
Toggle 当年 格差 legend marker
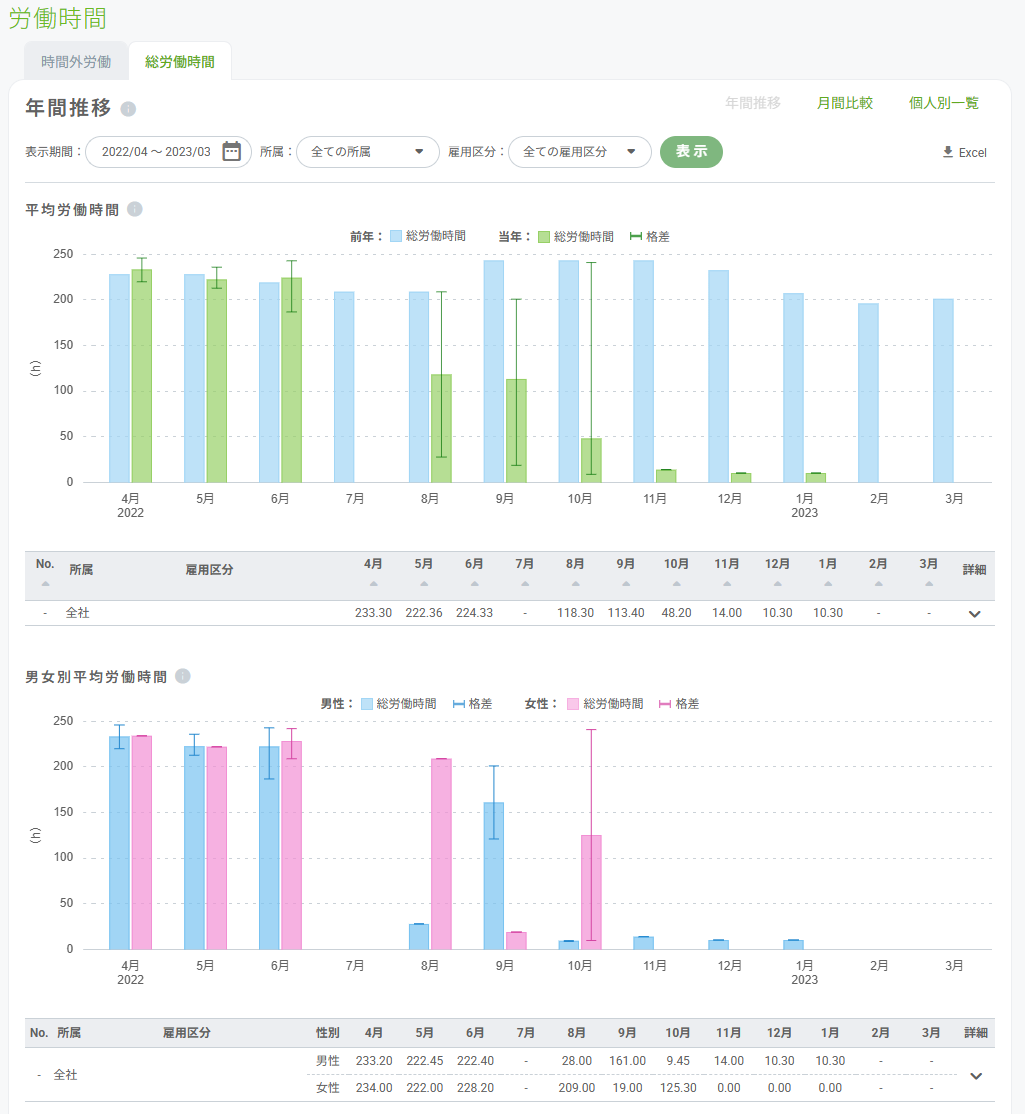coord(636,237)
